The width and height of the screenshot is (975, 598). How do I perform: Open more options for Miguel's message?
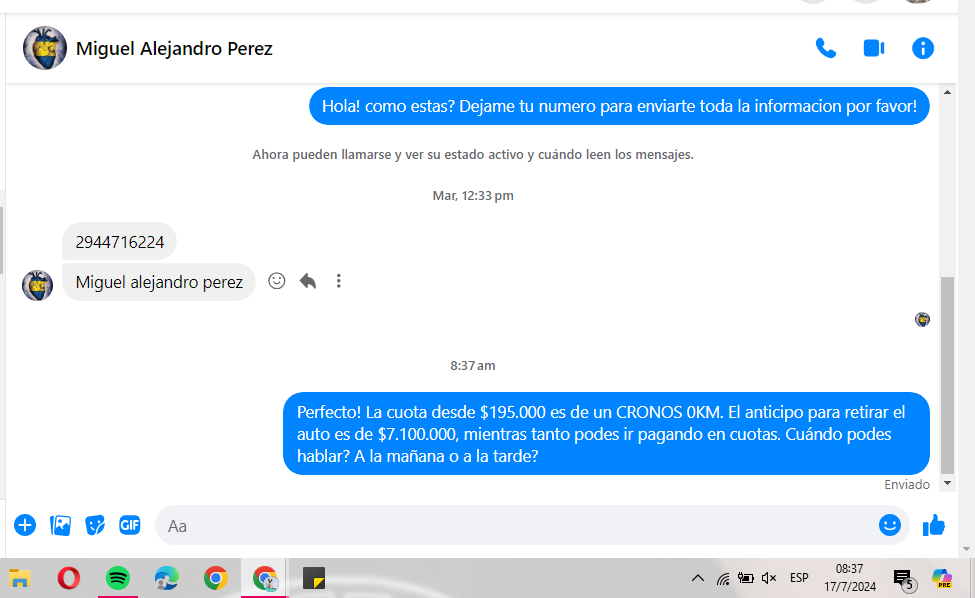coord(339,281)
